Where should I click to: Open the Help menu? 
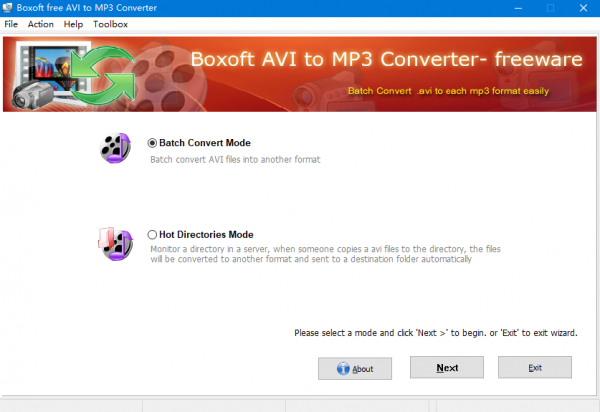(x=73, y=24)
